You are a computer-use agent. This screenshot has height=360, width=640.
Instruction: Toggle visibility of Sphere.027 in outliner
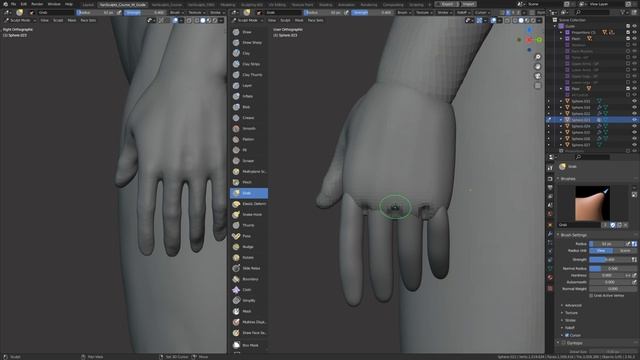point(634,145)
